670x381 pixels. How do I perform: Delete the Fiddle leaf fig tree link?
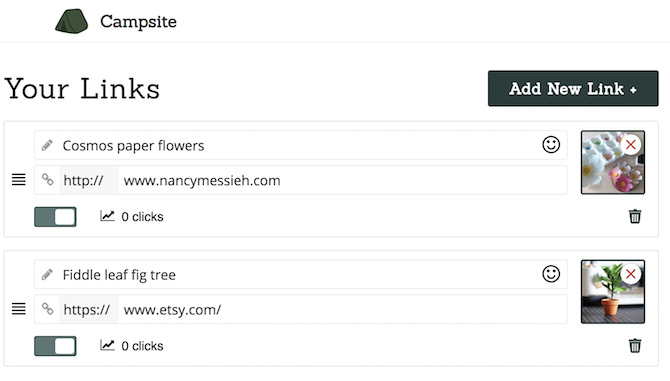(635, 345)
